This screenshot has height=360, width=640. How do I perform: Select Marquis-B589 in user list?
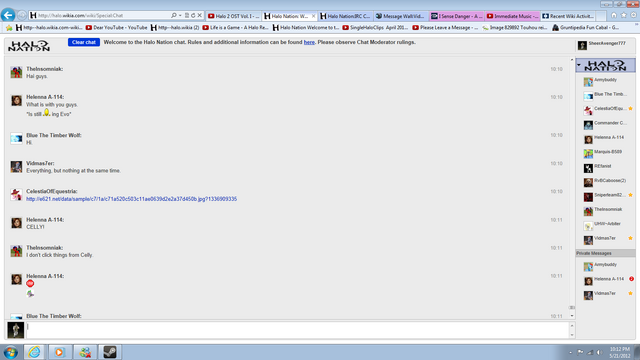[x=606, y=153]
